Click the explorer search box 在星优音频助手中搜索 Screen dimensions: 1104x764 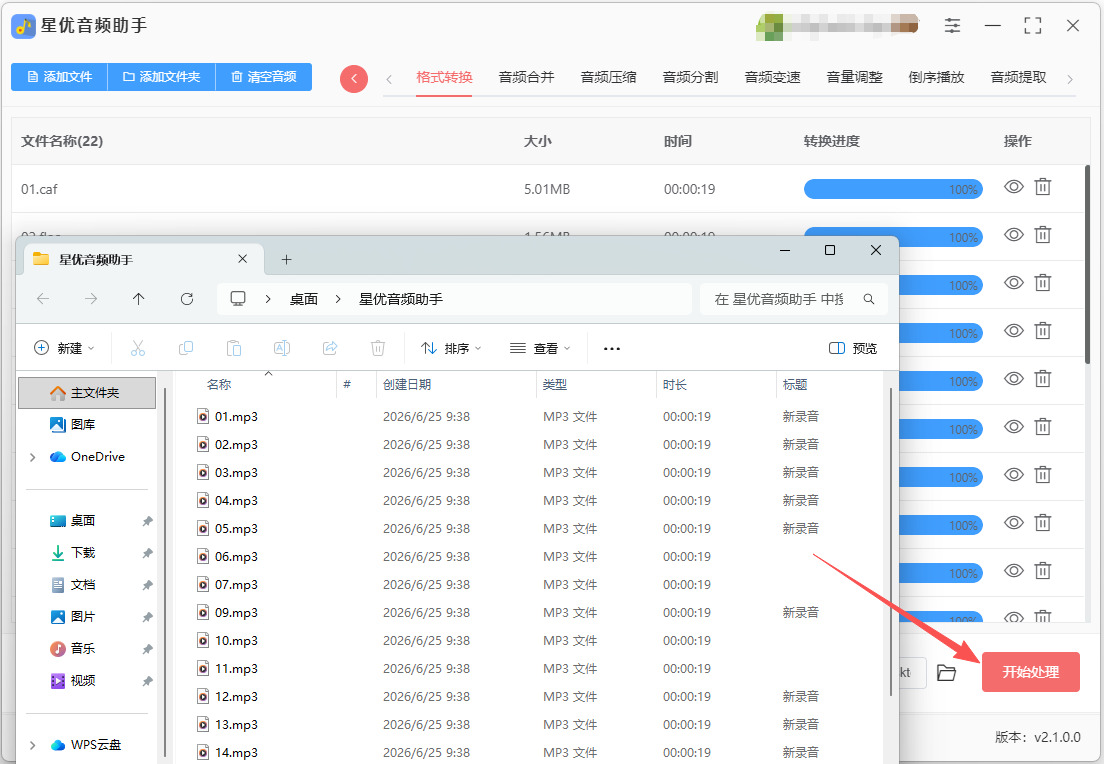pos(794,299)
